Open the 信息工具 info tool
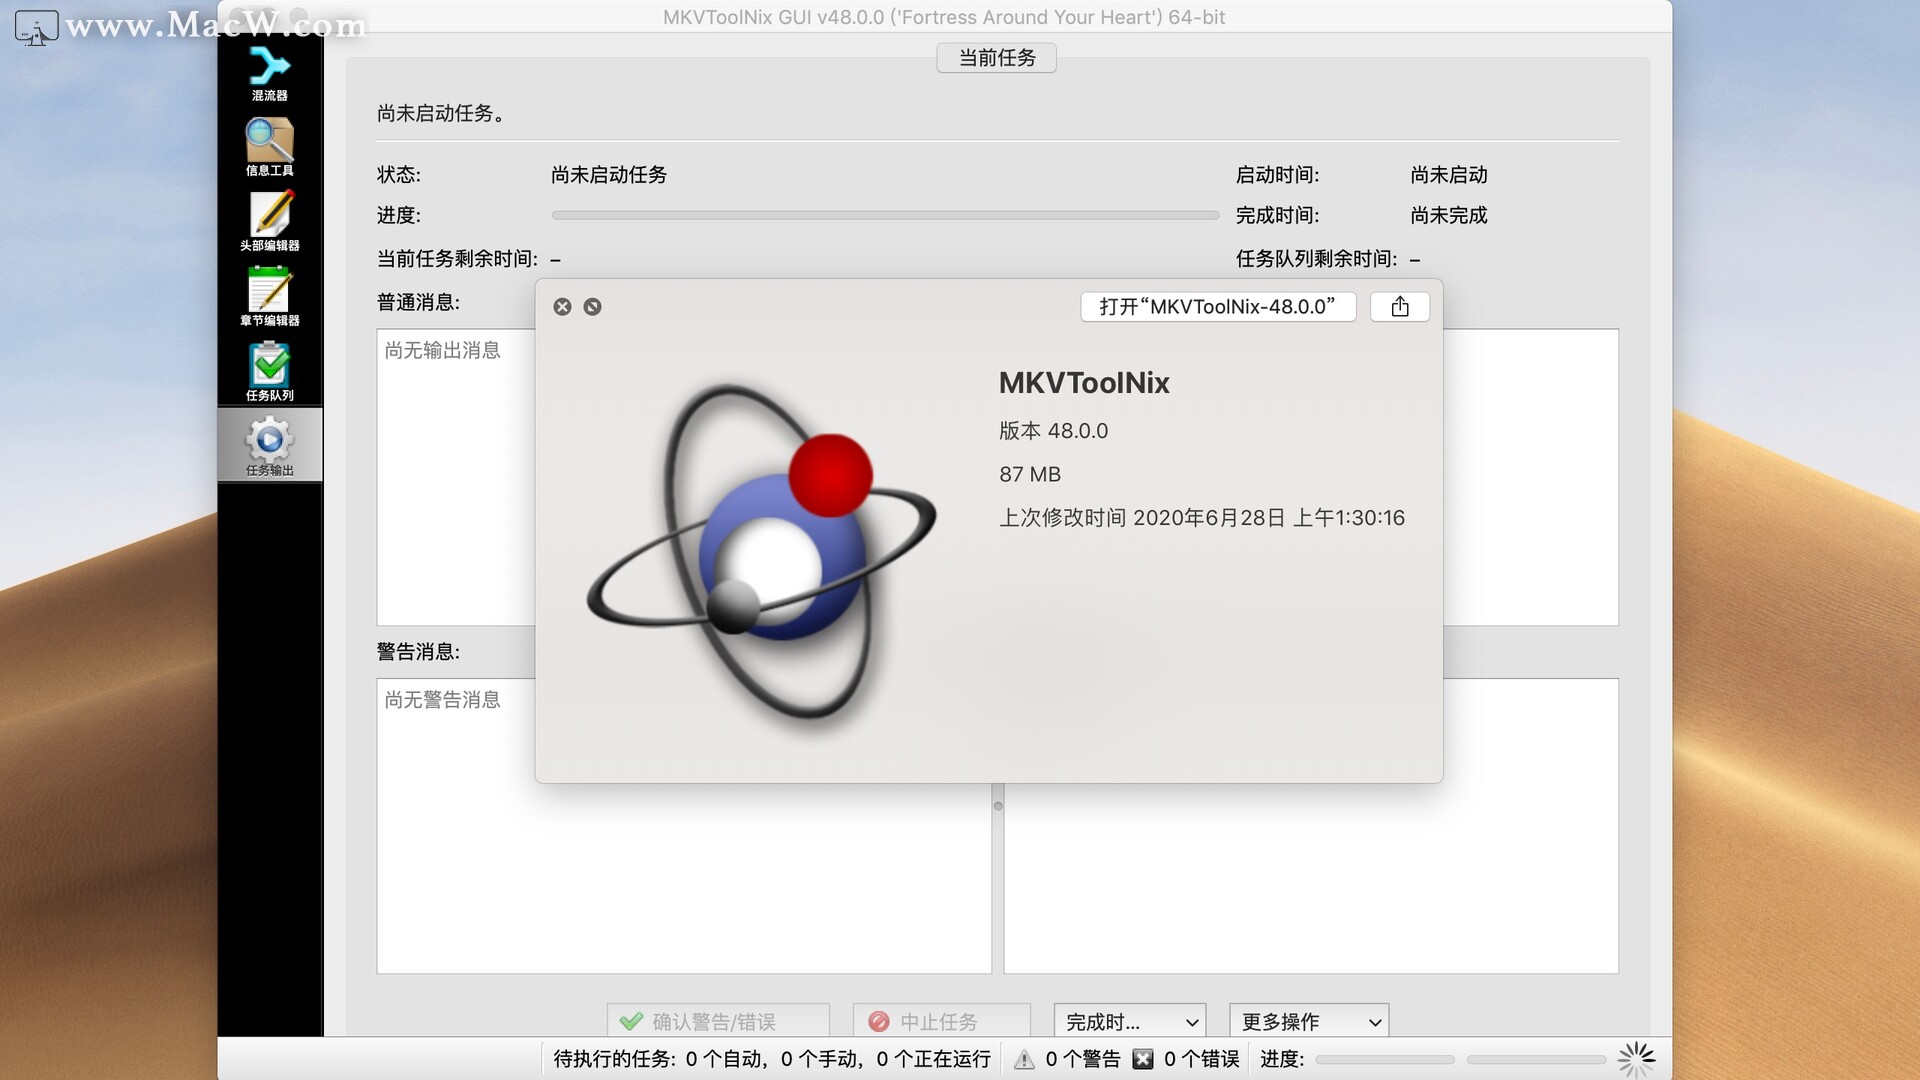The width and height of the screenshot is (1920, 1080). pos(270,147)
